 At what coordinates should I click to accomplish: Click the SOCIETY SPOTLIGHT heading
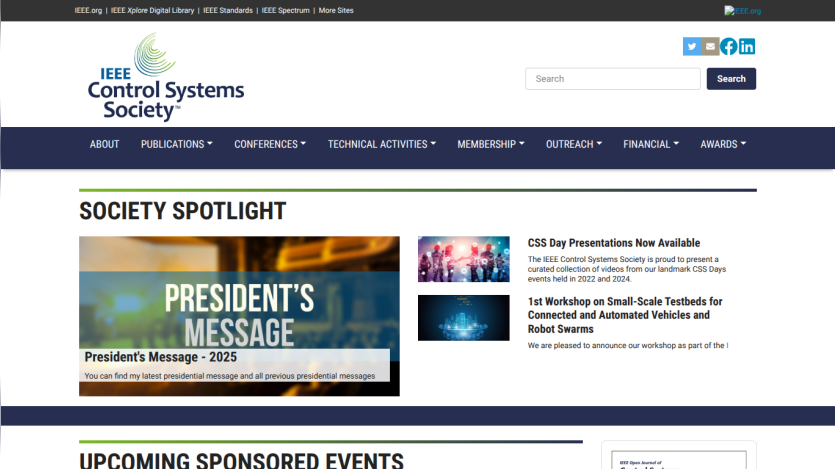click(x=183, y=211)
